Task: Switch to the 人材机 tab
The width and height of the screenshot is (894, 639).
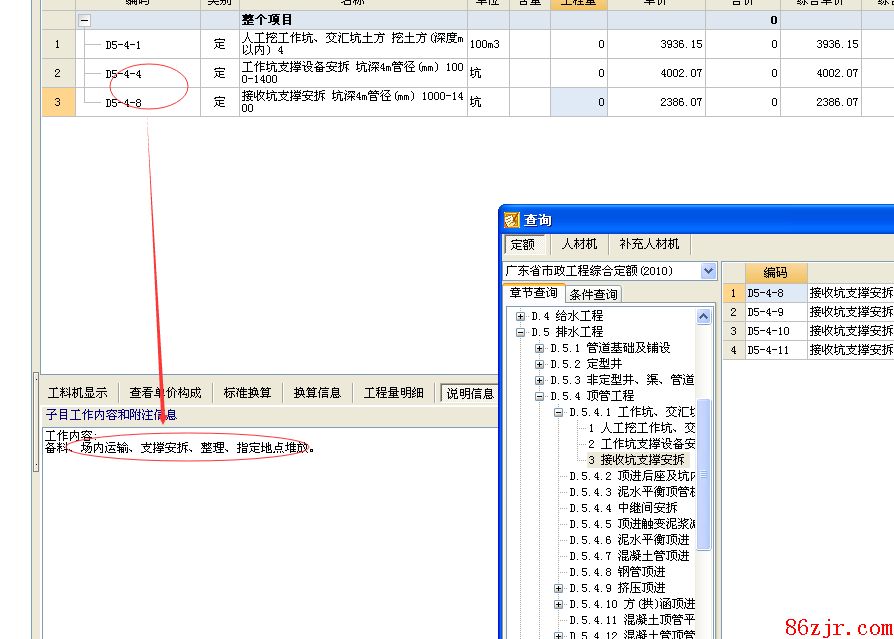Action: (578, 244)
